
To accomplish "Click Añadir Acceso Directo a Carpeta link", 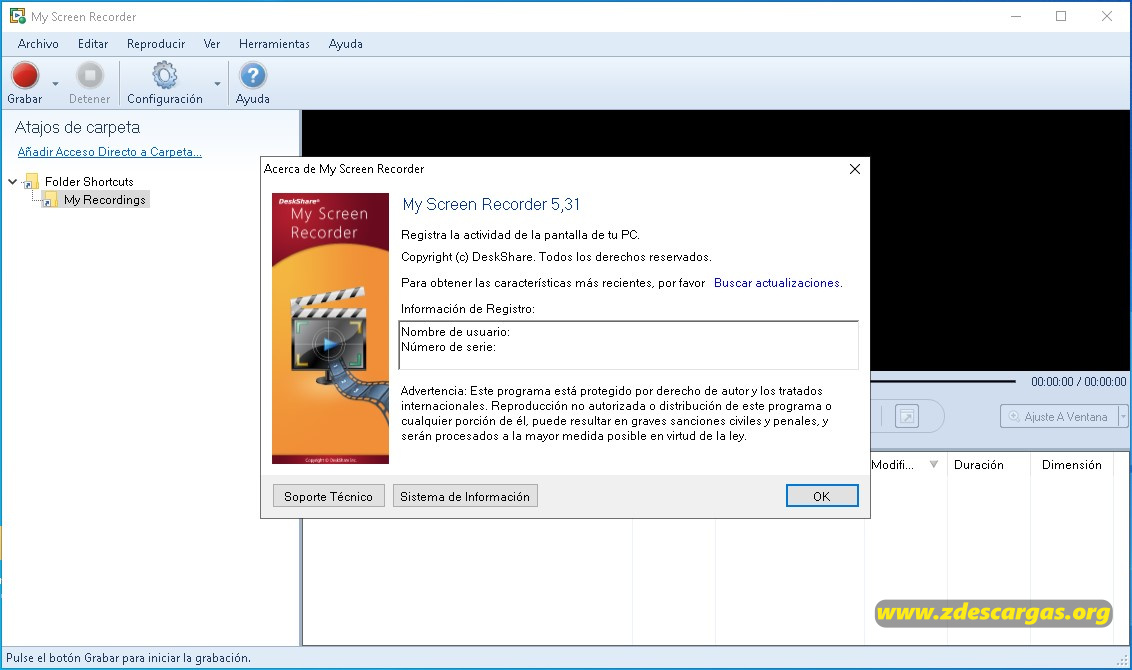I will 110,152.
